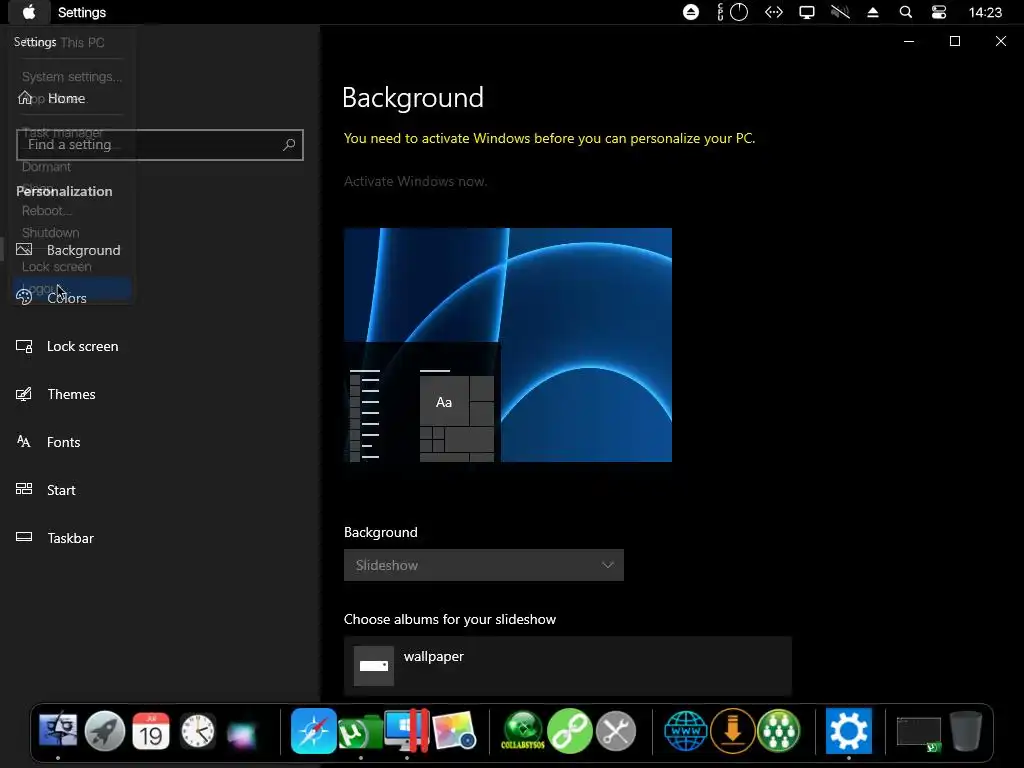Click the Settings menu bar title
The height and width of the screenshot is (768, 1024).
[x=82, y=12]
